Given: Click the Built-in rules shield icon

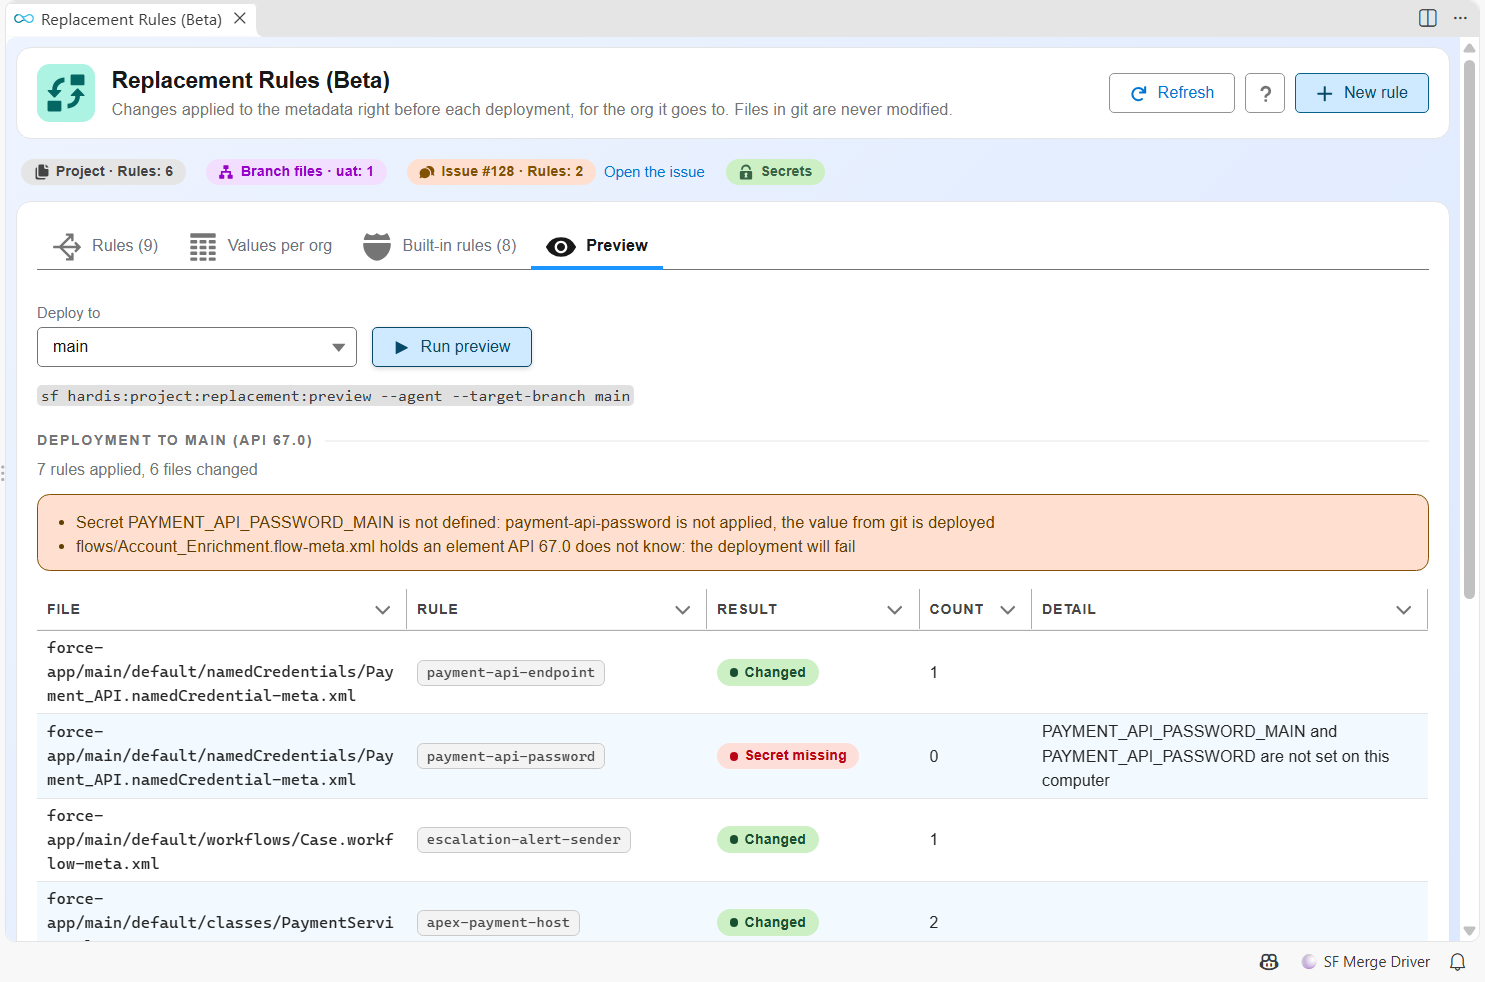Looking at the screenshot, I should [377, 246].
